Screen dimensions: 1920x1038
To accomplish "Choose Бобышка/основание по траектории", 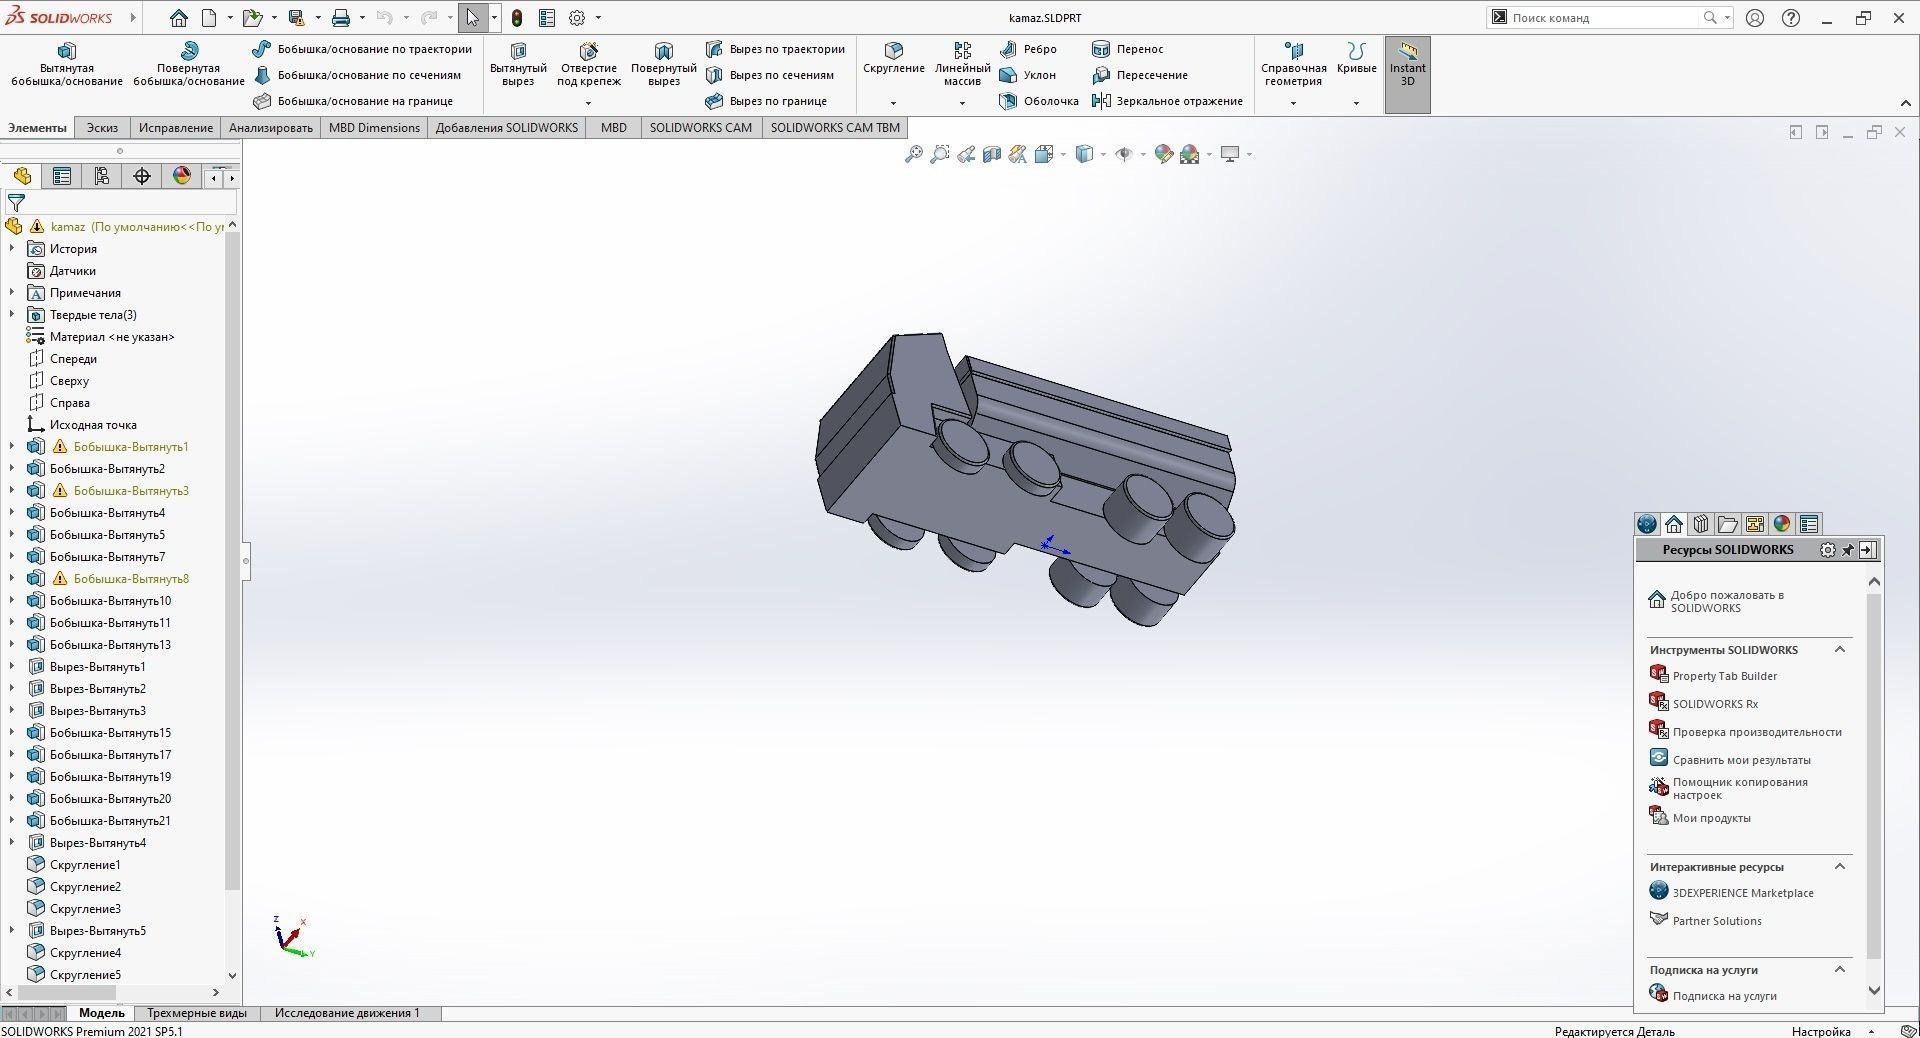I will point(362,49).
